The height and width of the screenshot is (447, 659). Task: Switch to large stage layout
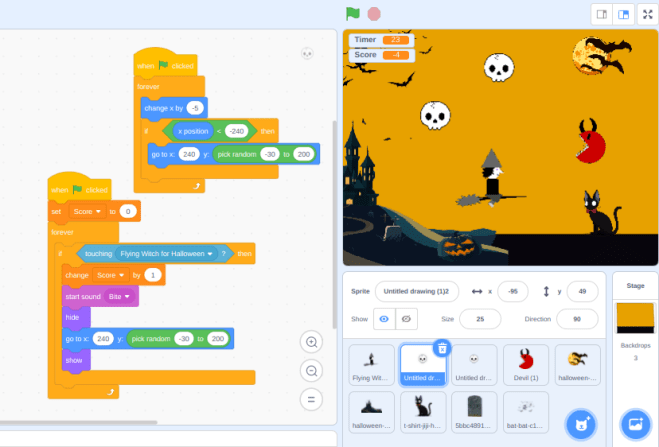point(623,14)
